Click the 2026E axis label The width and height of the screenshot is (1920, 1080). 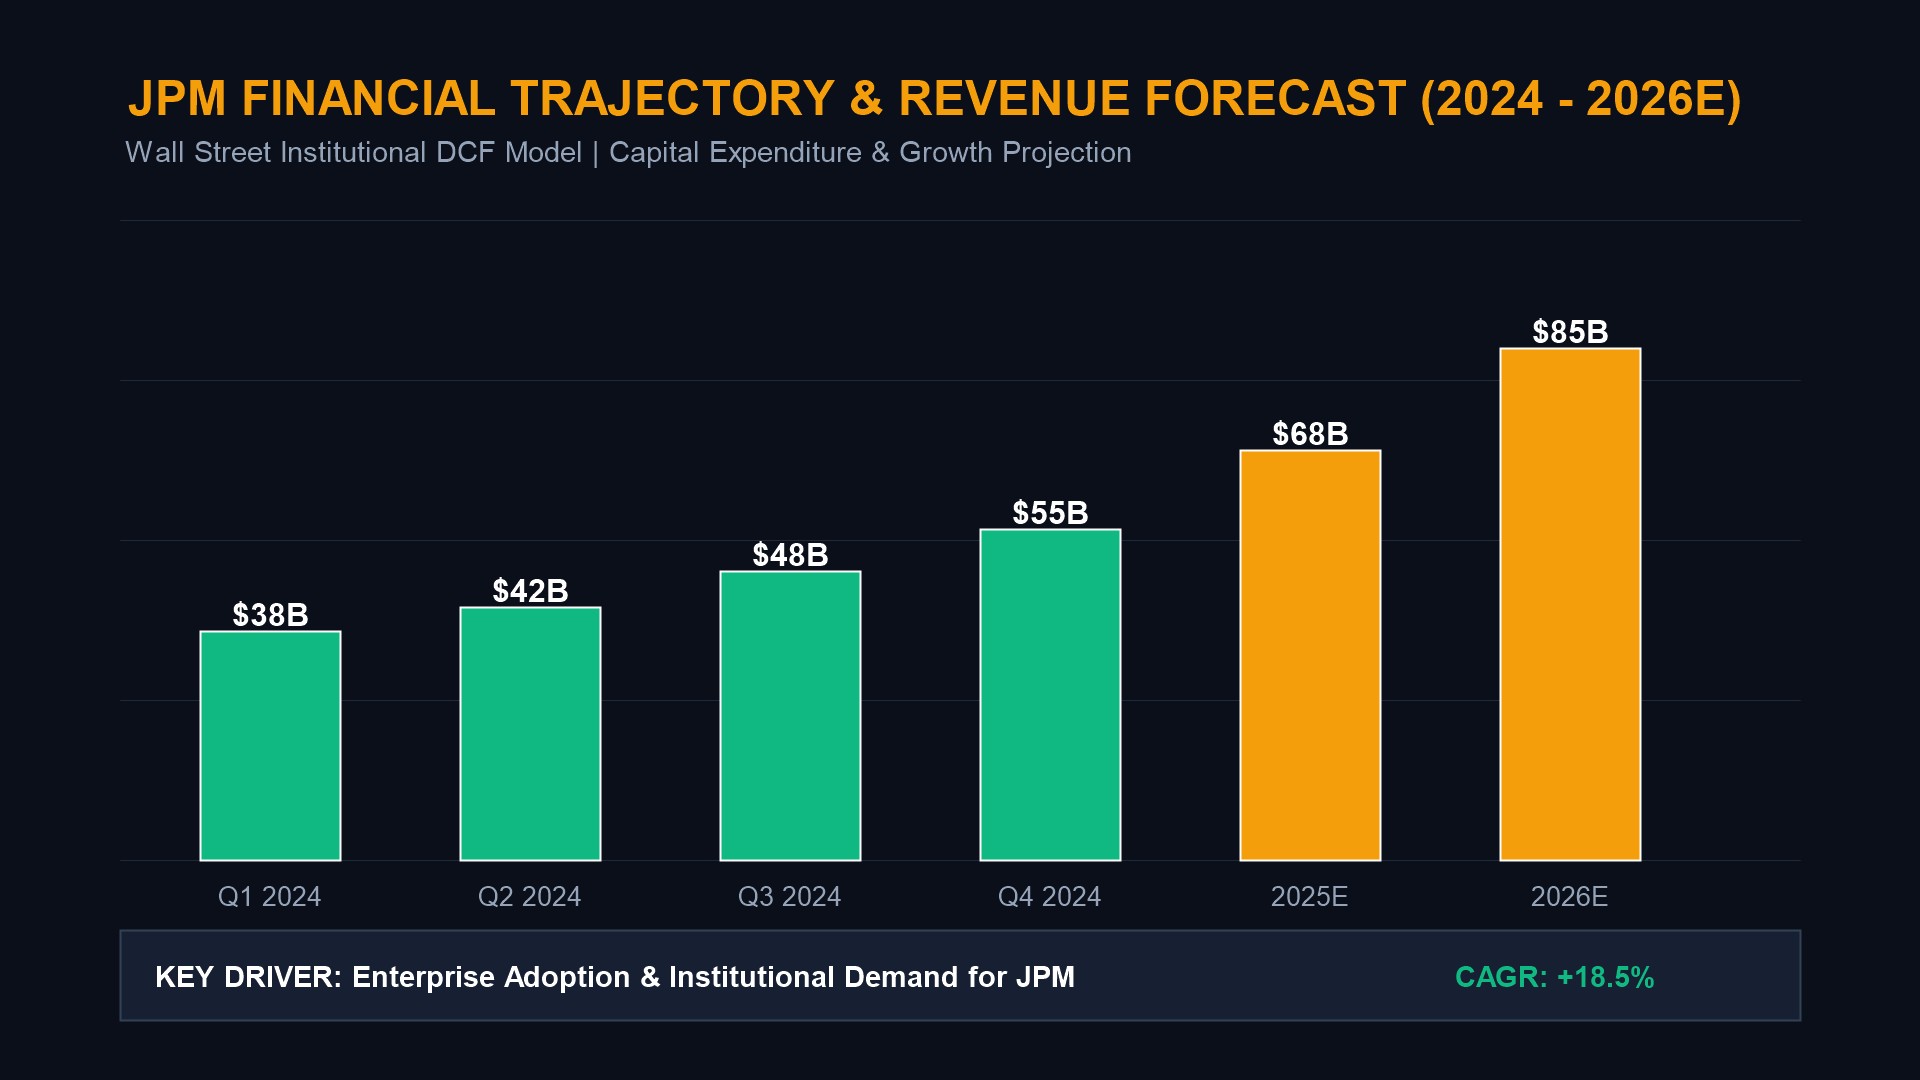(1570, 896)
